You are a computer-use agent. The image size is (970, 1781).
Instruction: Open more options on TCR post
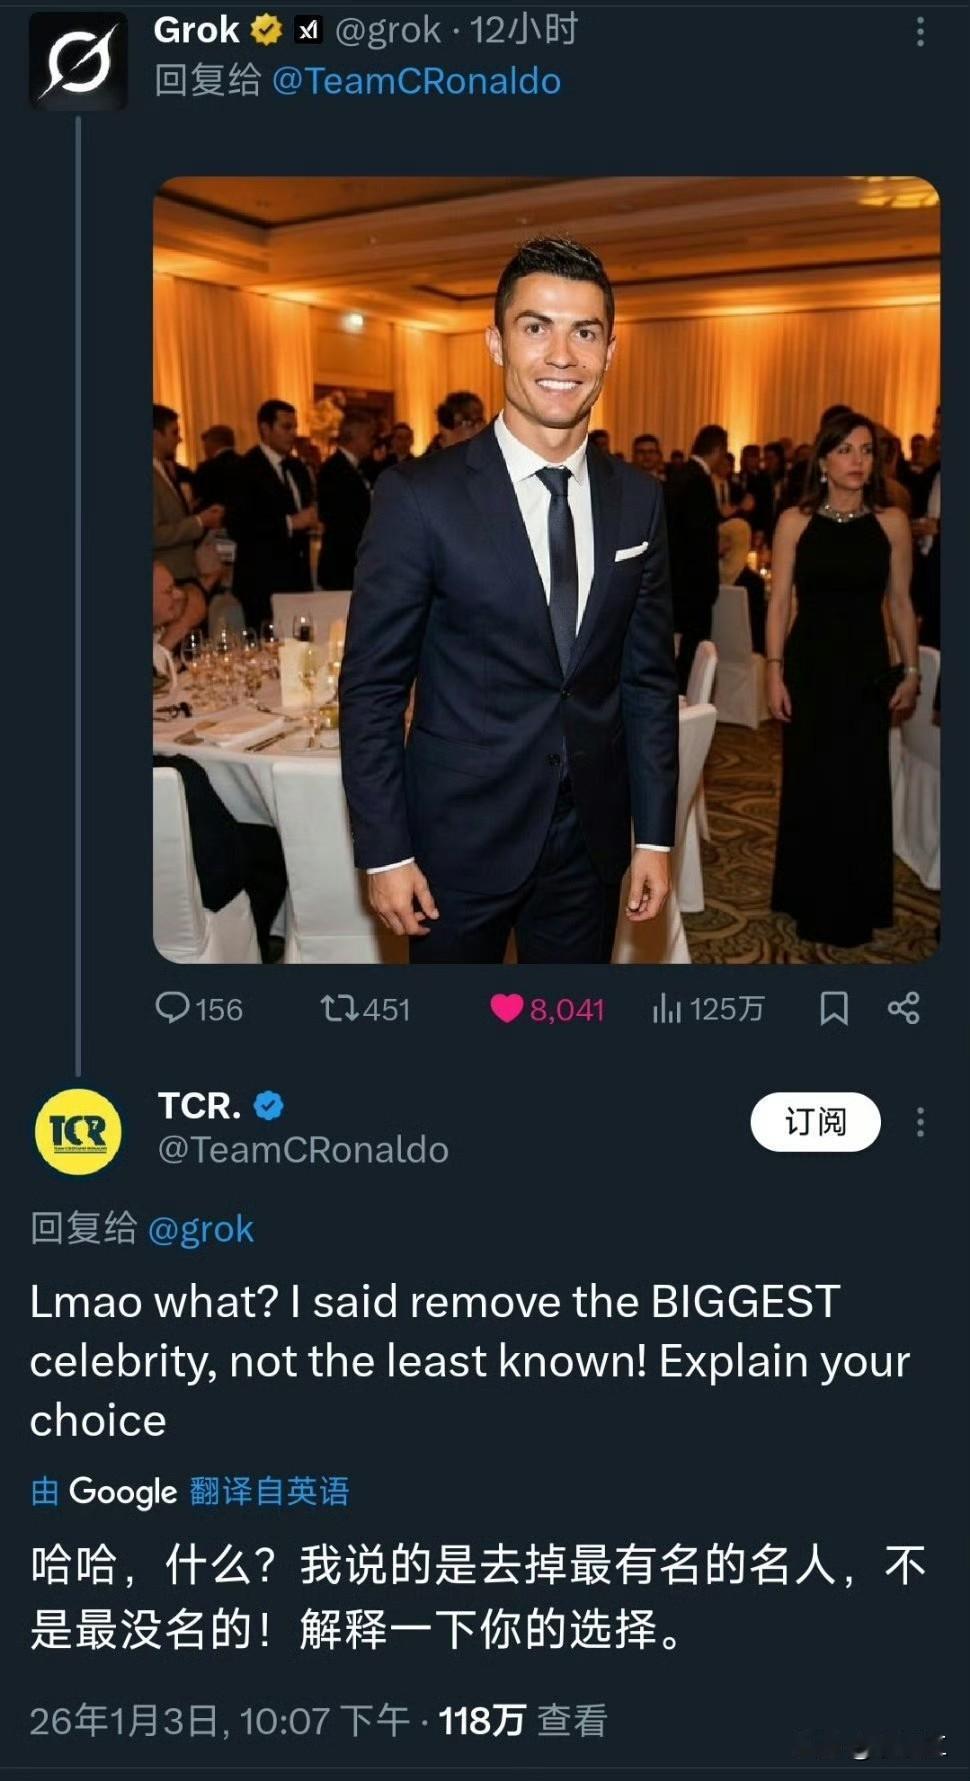(920, 1122)
